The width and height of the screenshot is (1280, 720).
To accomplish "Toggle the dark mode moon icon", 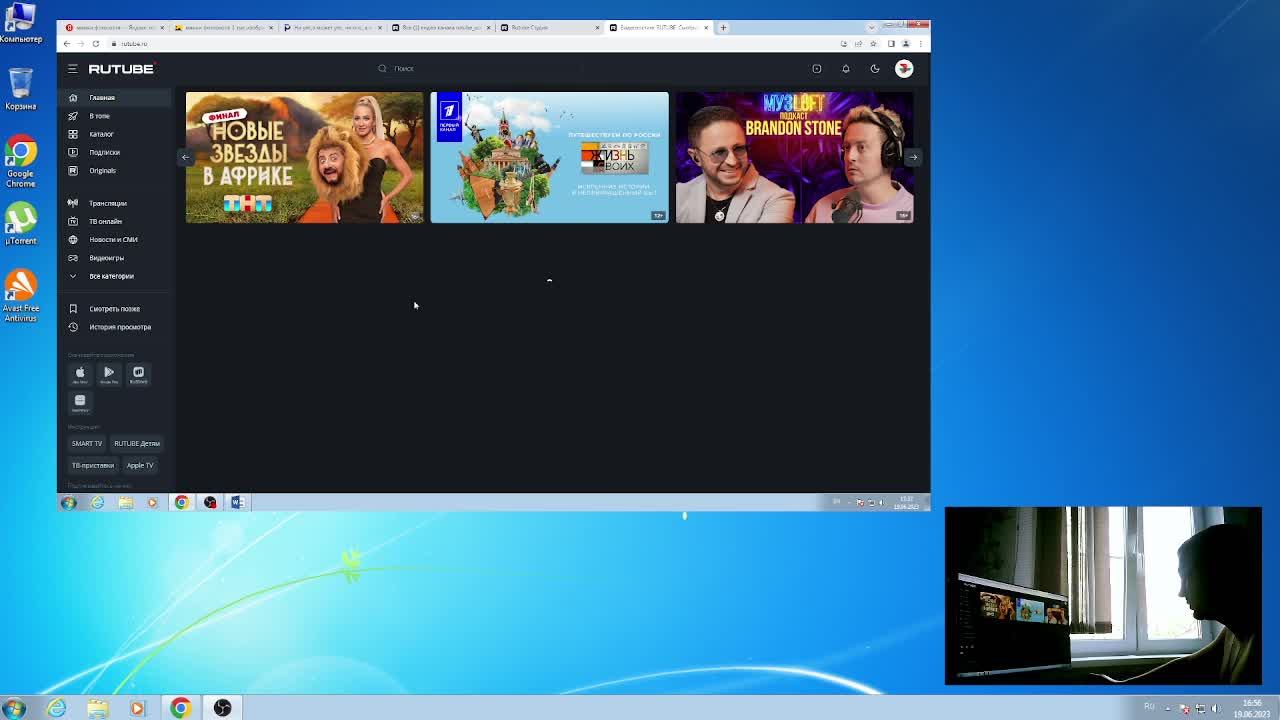I will click(875, 68).
